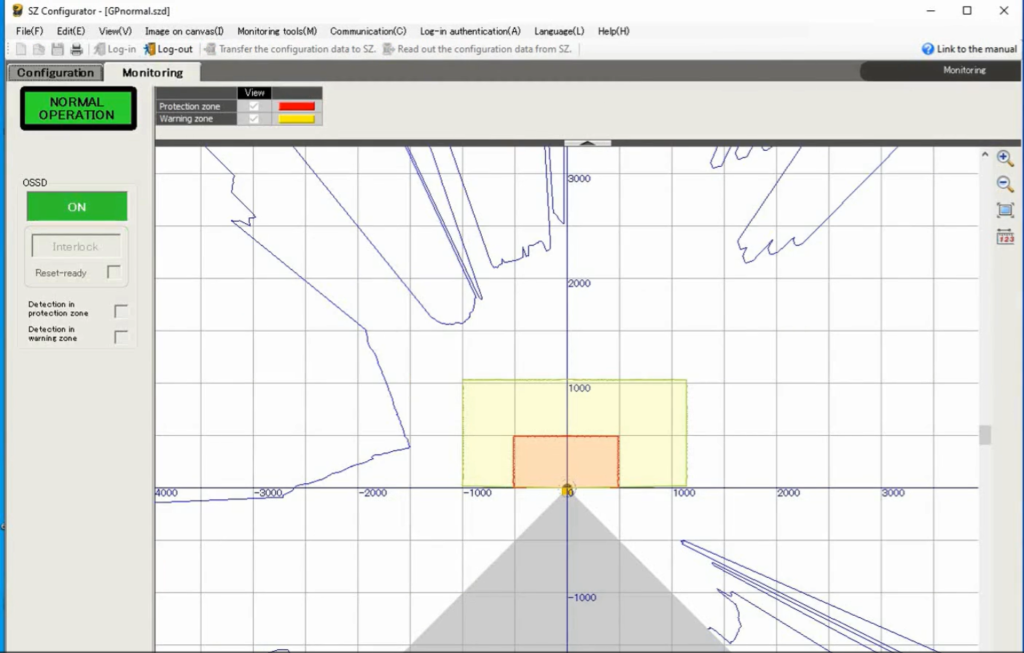Click the zoom out magnifier icon
Image resolution: width=1024 pixels, height=653 pixels.
point(1005,184)
